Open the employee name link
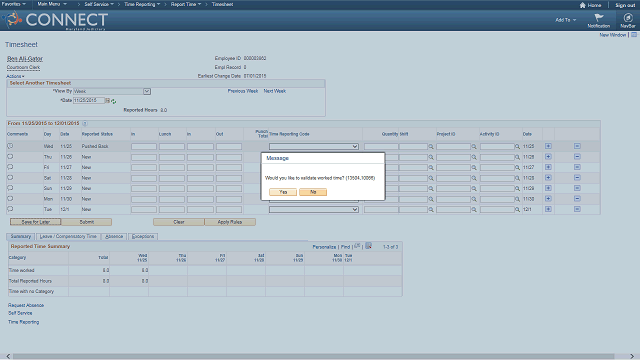The height and width of the screenshot is (360, 640). (24, 59)
